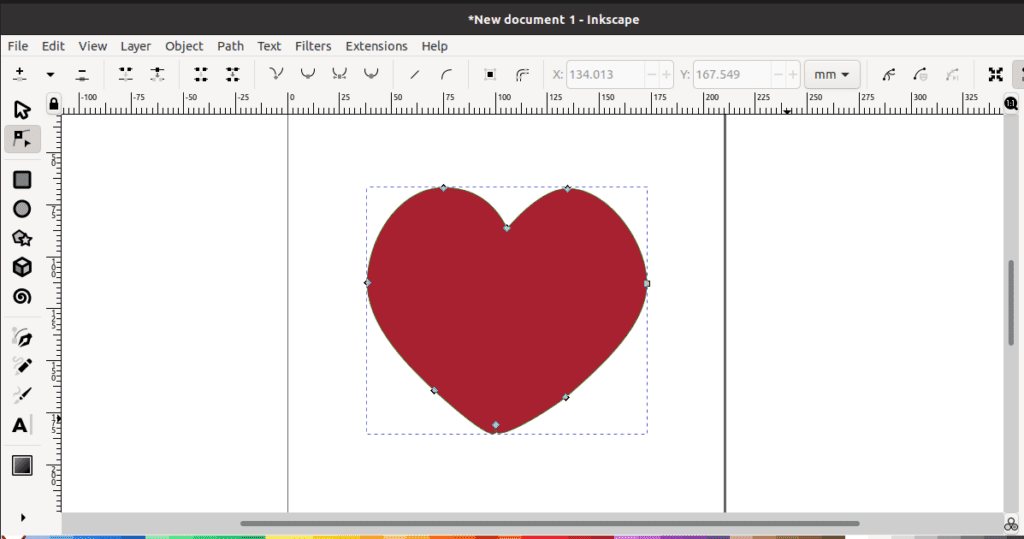Select the Spiral tool
The height and width of the screenshot is (539, 1024).
click(x=22, y=297)
